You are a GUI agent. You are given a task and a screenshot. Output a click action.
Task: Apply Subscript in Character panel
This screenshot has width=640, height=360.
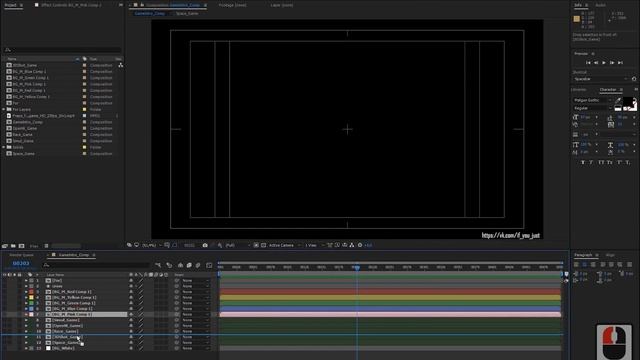coord(628,162)
